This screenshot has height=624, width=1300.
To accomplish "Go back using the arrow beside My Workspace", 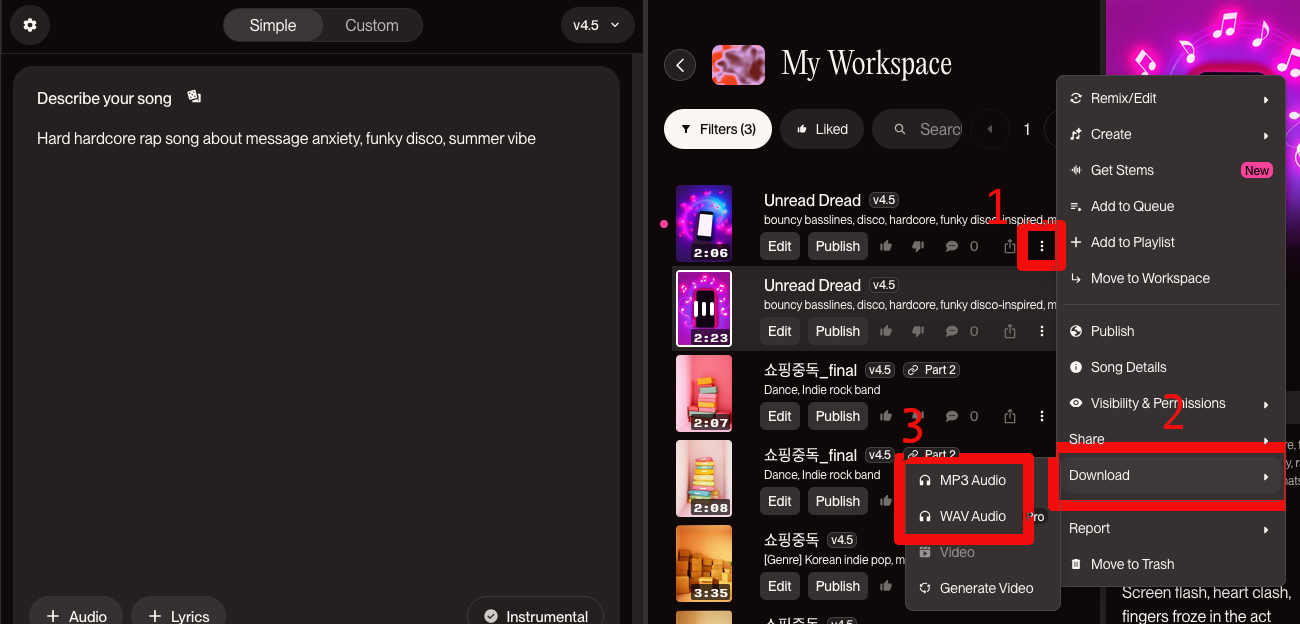I will pyautogui.click(x=680, y=66).
